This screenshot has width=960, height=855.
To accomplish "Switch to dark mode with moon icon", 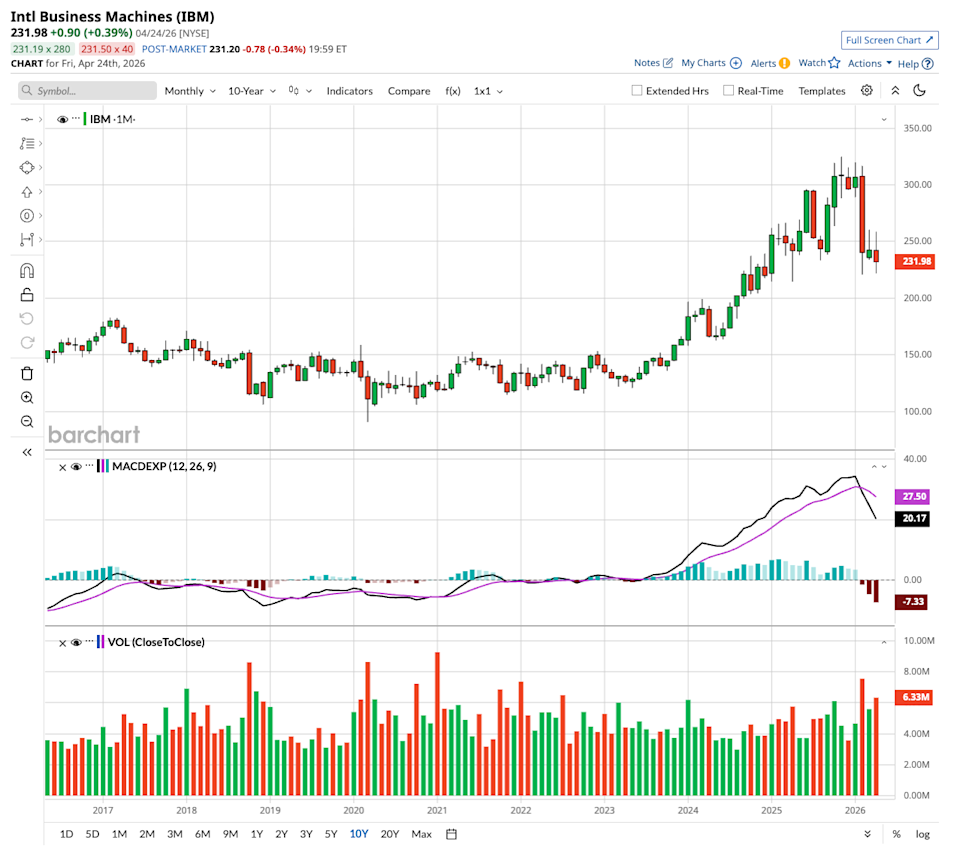I will click(920, 90).
